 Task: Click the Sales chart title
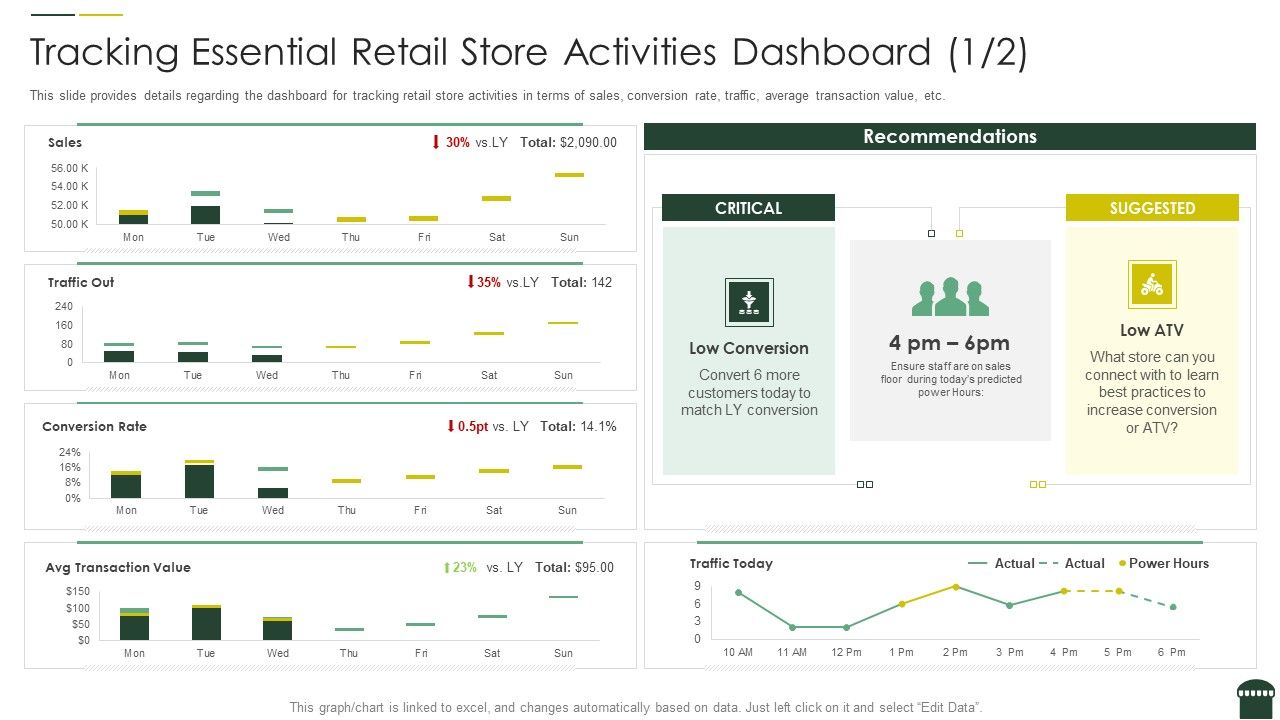65,142
